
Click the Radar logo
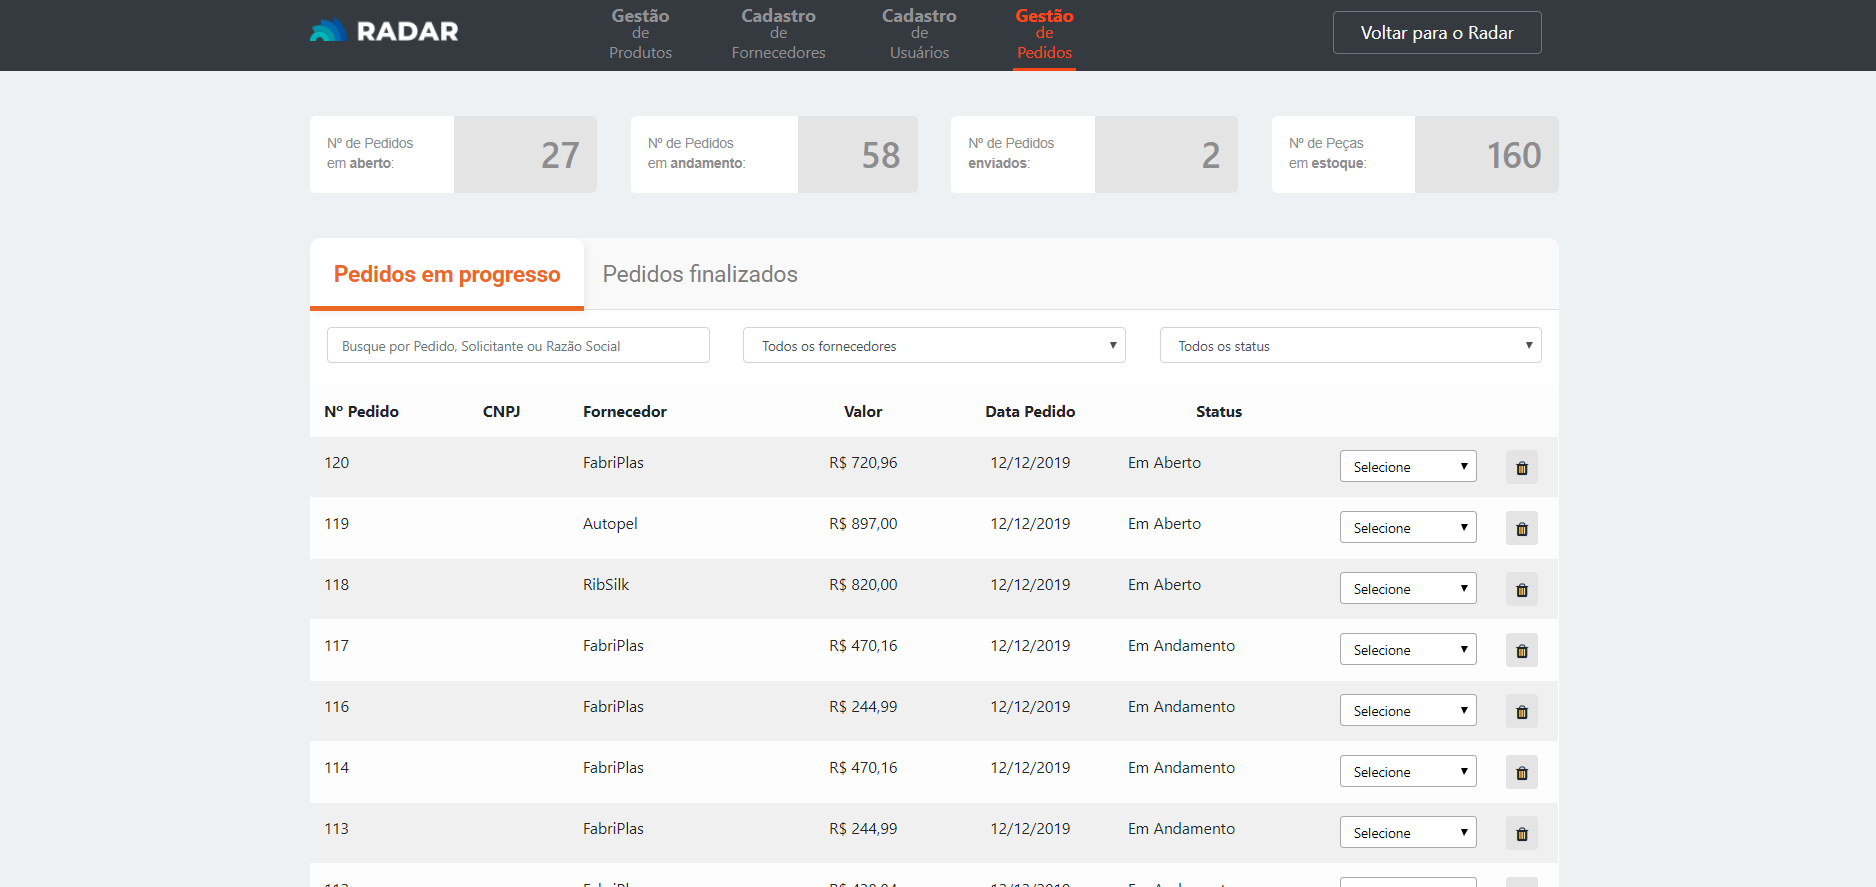pos(384,32)
